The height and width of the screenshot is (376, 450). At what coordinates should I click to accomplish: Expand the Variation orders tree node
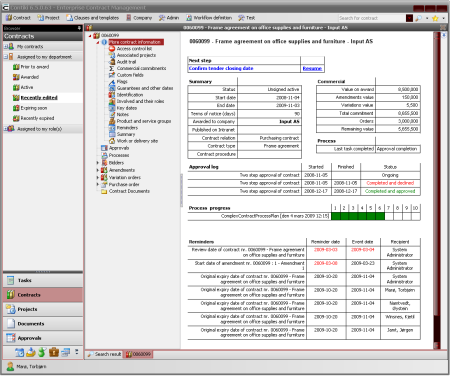pos(98,177)
